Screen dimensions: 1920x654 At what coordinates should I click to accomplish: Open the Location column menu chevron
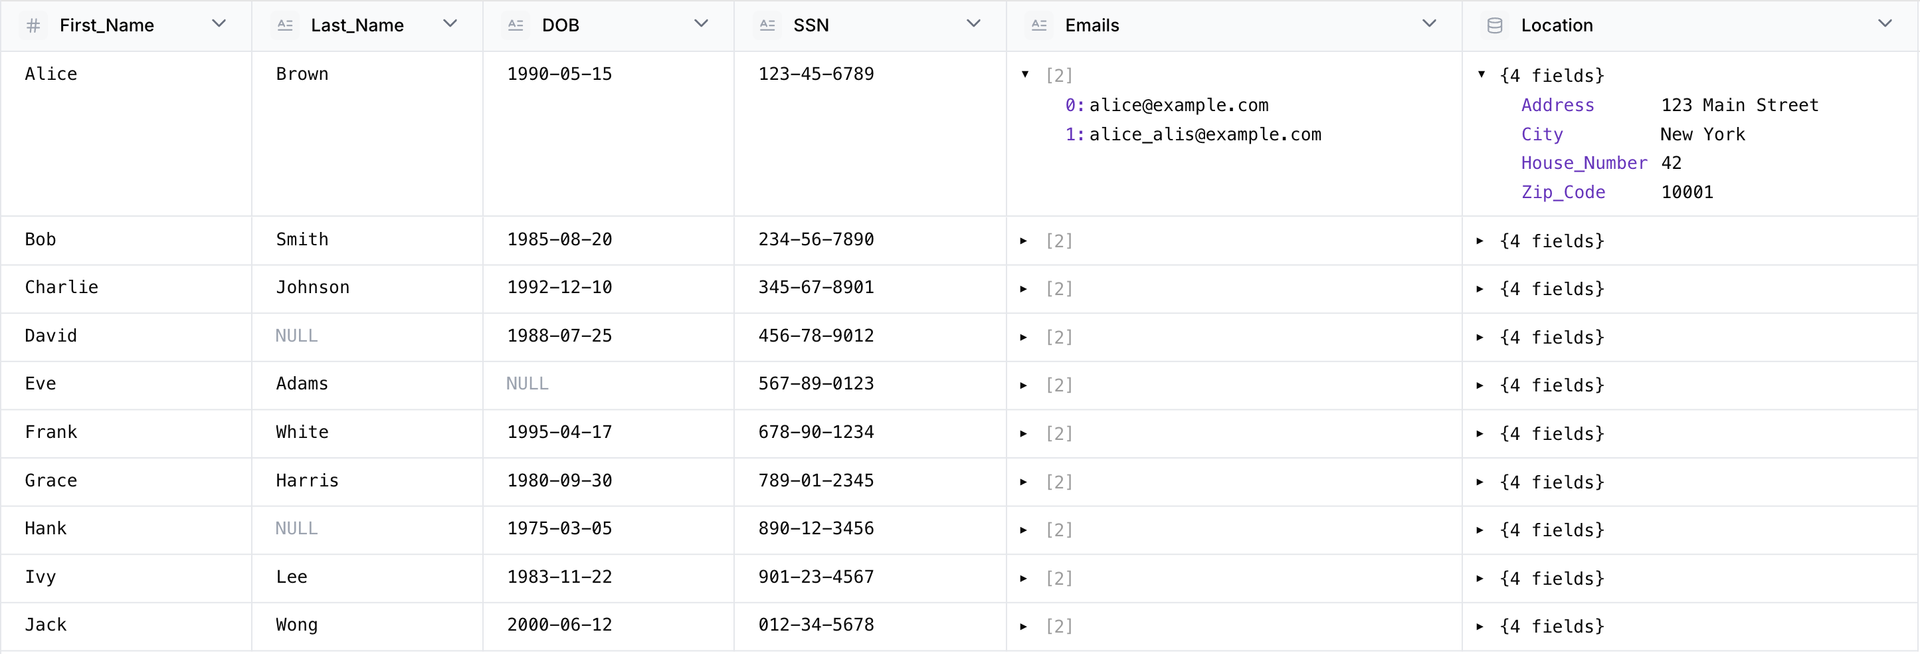pos(1884,24)
